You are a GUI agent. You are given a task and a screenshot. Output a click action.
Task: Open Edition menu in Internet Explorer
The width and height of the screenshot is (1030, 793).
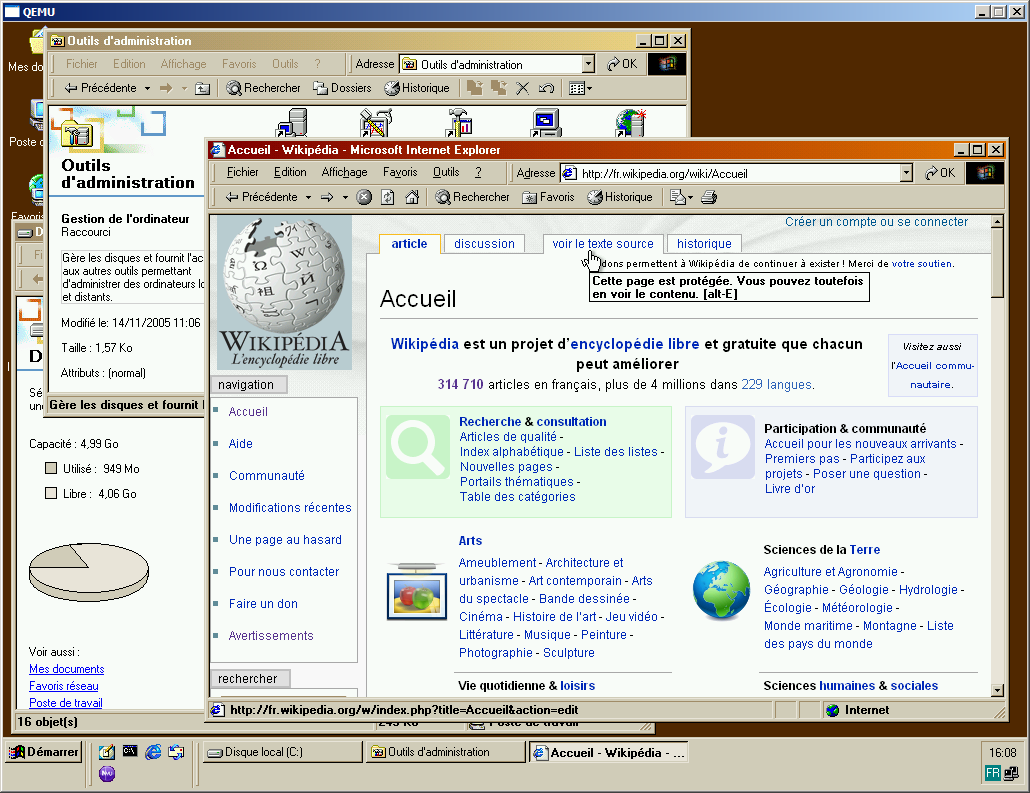click(x=290, y=172)
